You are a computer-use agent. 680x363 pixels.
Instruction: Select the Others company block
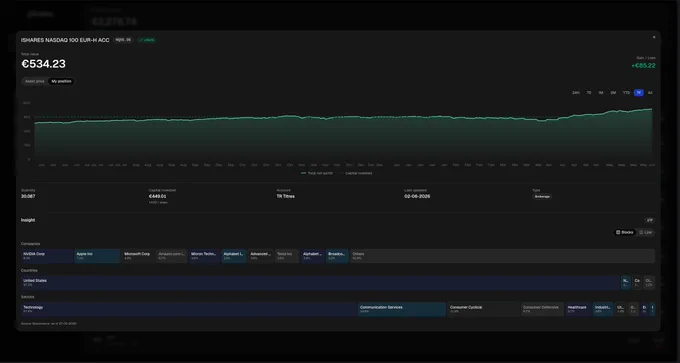pos(502,256)
